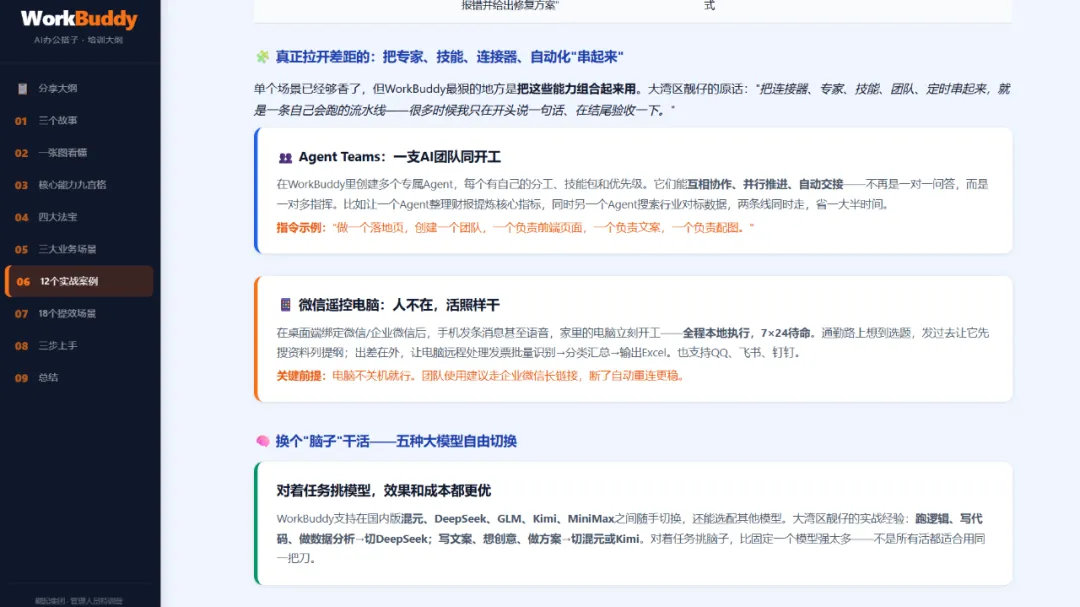Click the 微信遥控电脑：人不在，活照样干 card title
Image resolution: width=1080 pixels, height=607 pixels.
point(399,305)
